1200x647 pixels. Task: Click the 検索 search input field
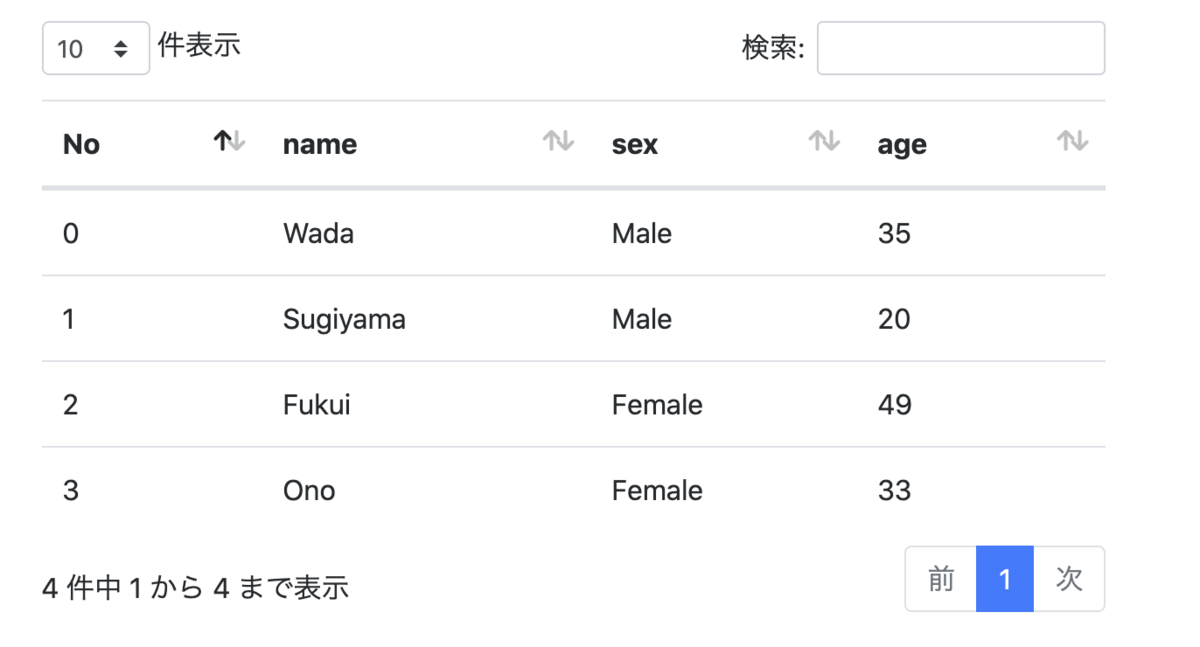point(961,48)
